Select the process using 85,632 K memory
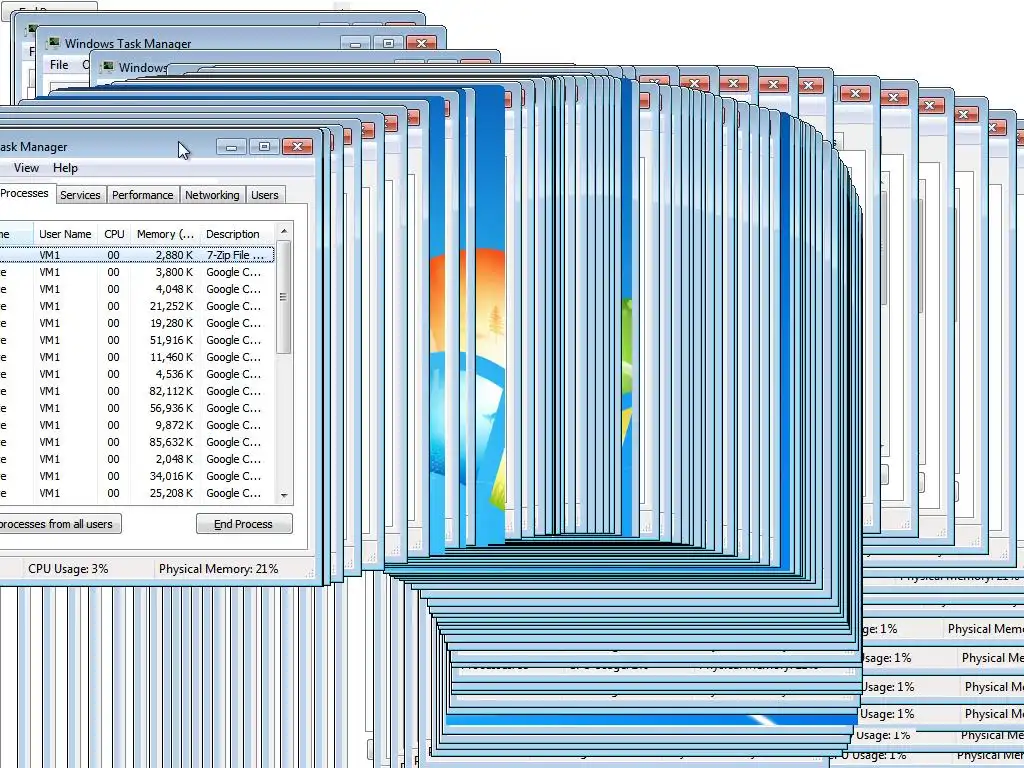Viewport: 1024px width, 768px height. pos(136,442)
